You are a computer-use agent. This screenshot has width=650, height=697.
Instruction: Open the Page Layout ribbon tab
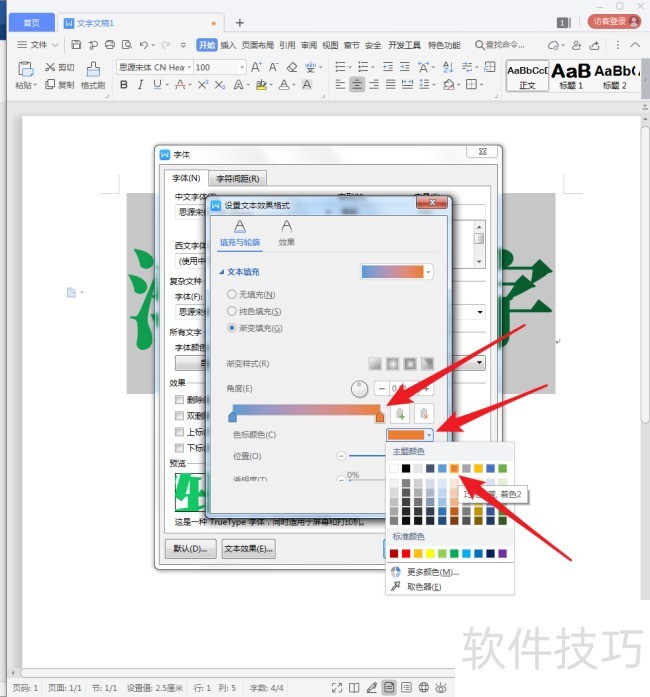coord(257,45)
